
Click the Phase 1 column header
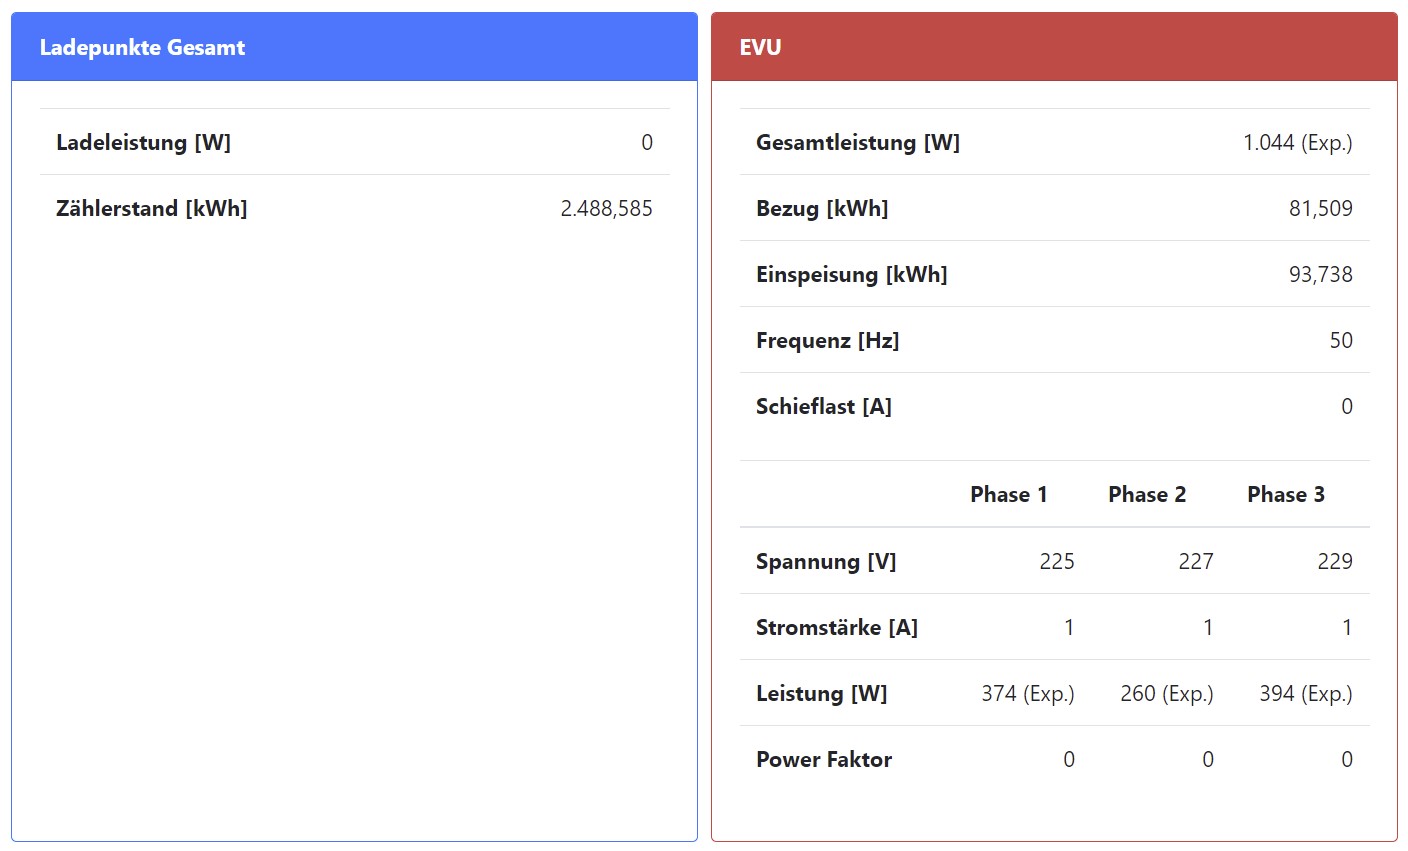(x=1008, y=494)
